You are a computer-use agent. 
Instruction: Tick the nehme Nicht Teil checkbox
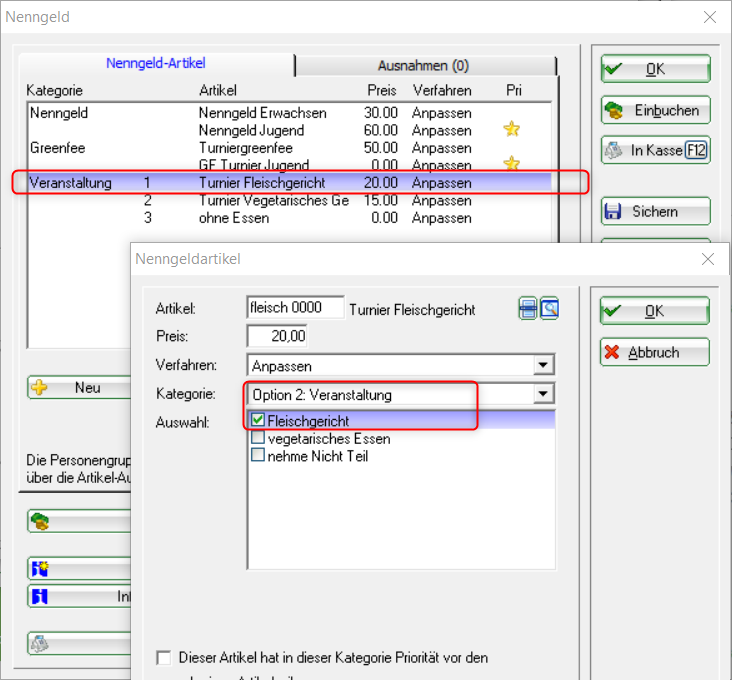258,455
